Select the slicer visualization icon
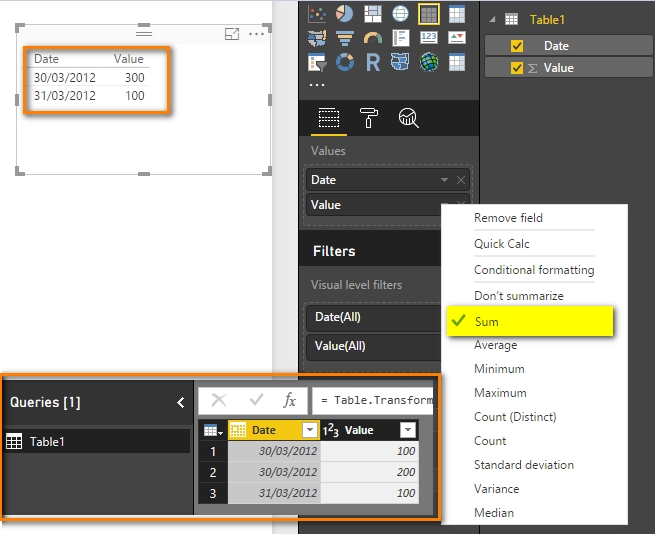Viewport: 655px width, 534px height. (317, 63)
